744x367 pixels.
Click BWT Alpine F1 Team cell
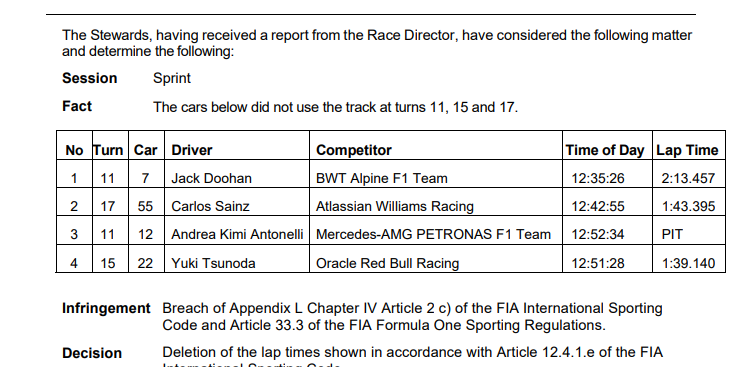[381, 179]
